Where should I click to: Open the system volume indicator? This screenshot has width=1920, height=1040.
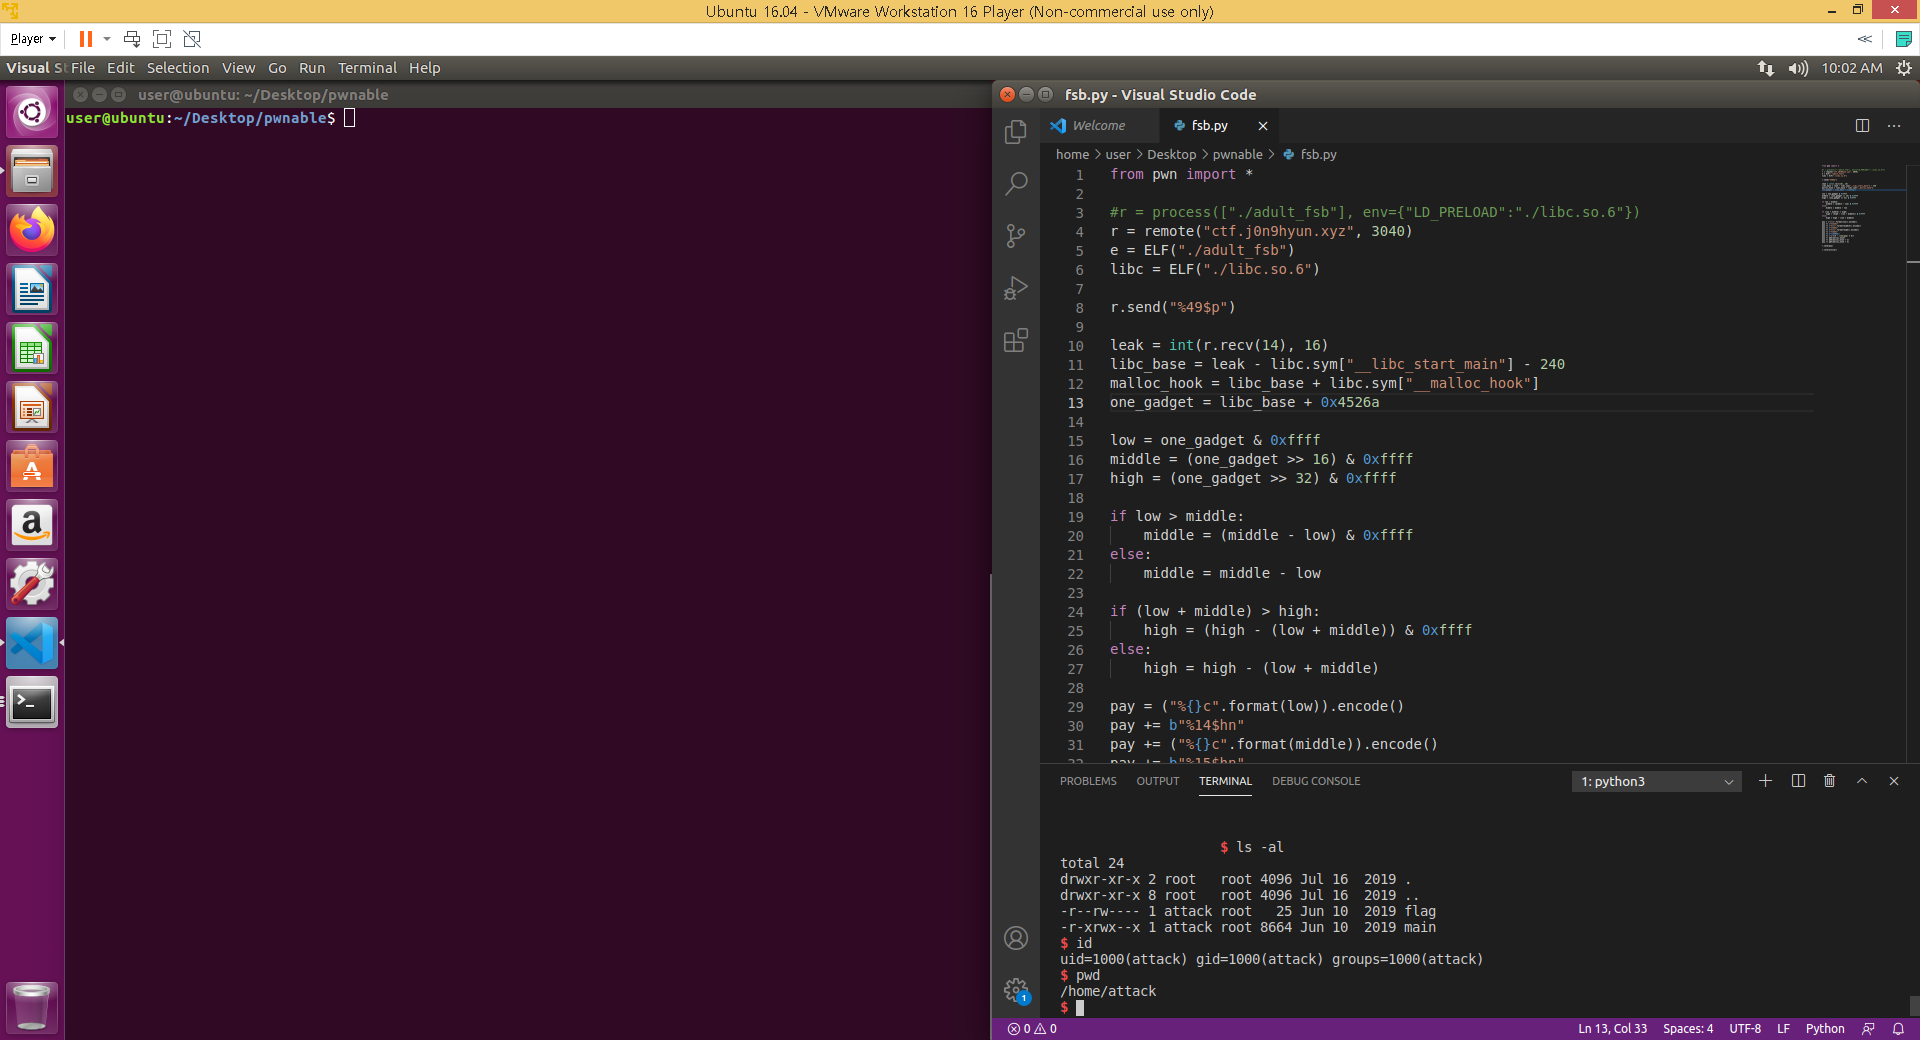point(1798,68)
